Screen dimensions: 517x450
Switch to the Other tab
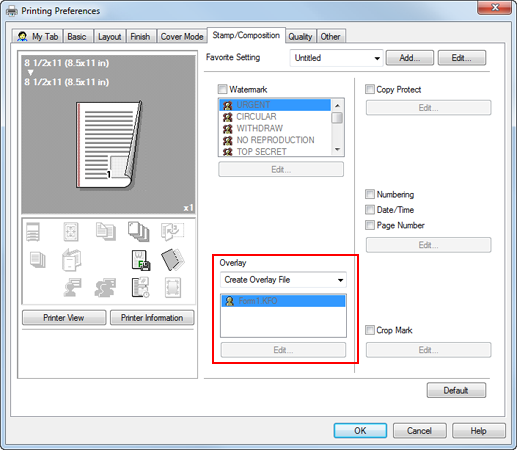pos(330,36)
